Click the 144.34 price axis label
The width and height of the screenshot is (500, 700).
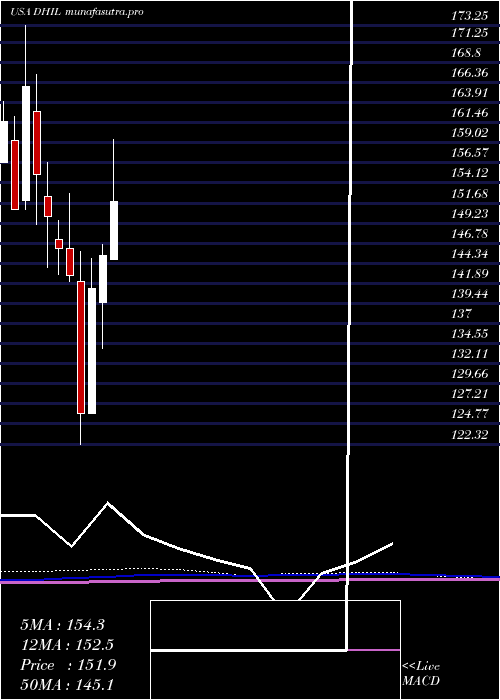(470, 253)
